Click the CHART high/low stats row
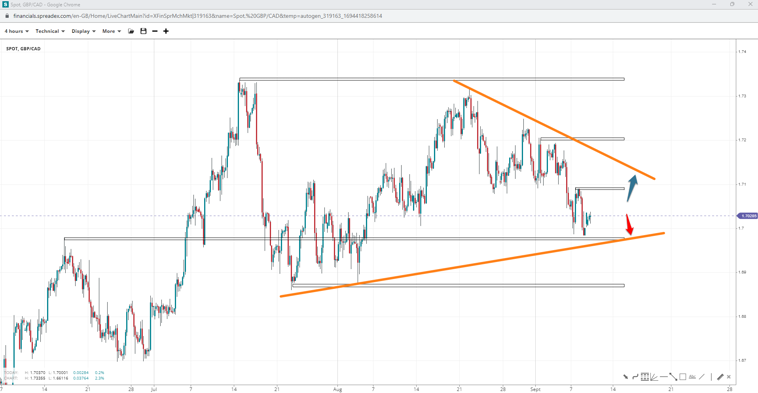The width and height of the screenshot is (758, 393). point(54,378)
